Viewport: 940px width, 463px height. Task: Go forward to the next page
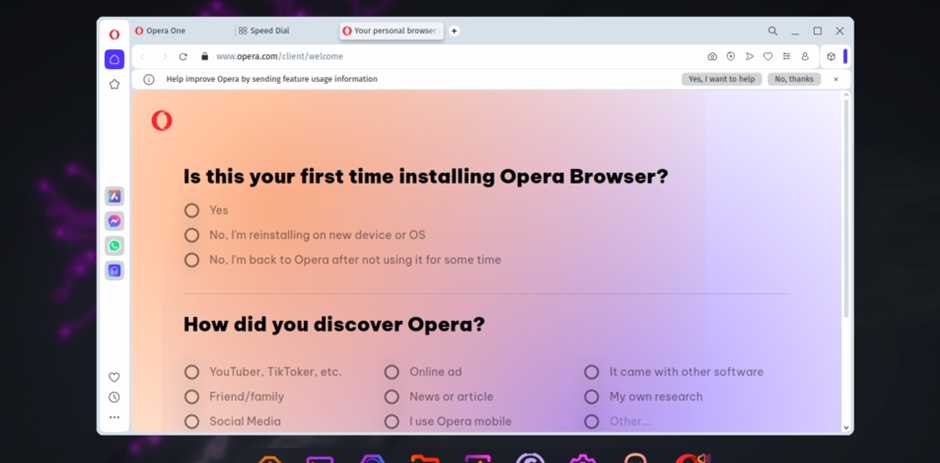click(164, 56)
